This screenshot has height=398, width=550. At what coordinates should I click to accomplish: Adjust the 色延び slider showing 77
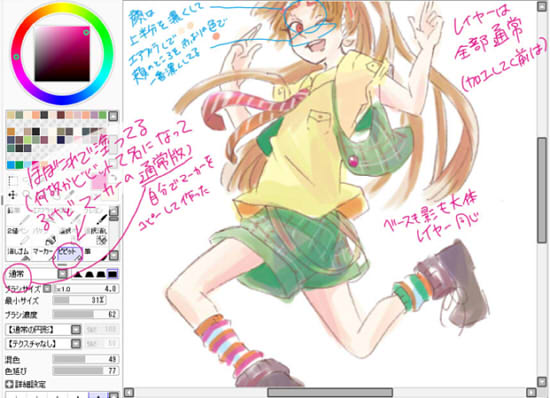(86, 370)
